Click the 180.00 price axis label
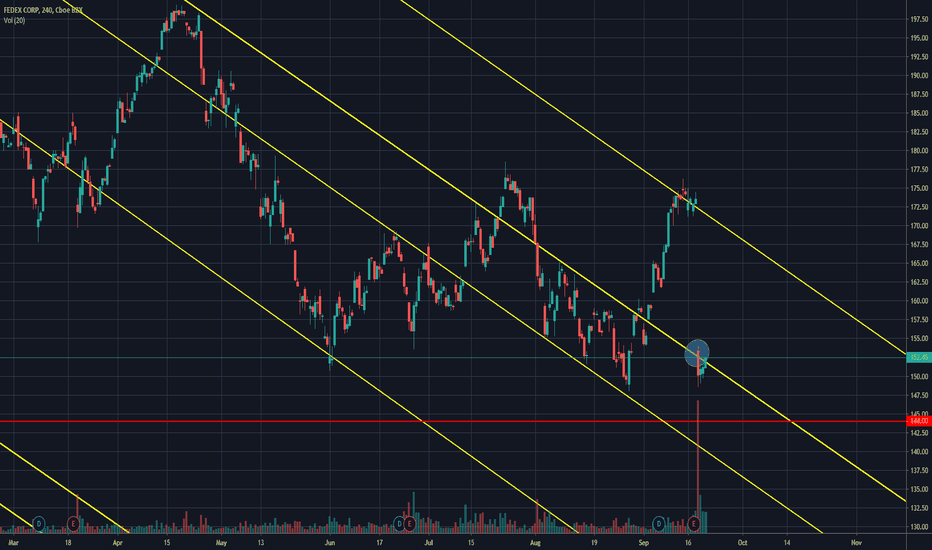932x550 pixels. click(x=919, y=150)
